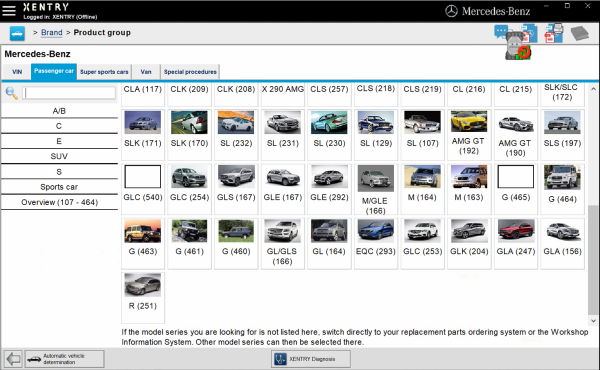Pick the GLE (292) model
This screenshot has height=370, width=600.
click(x=329, y=189)
